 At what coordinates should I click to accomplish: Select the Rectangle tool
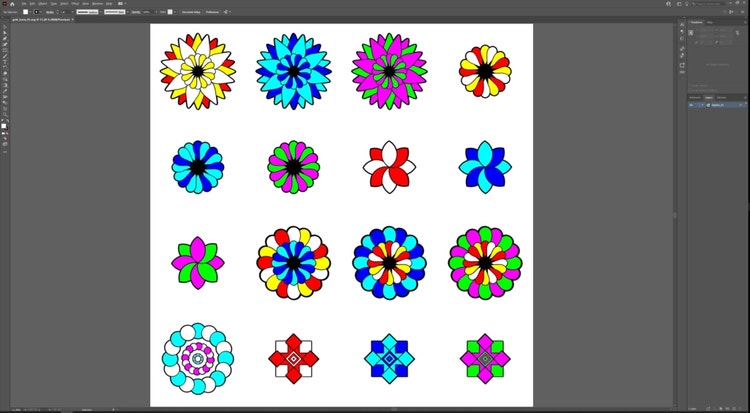[5, 50]
